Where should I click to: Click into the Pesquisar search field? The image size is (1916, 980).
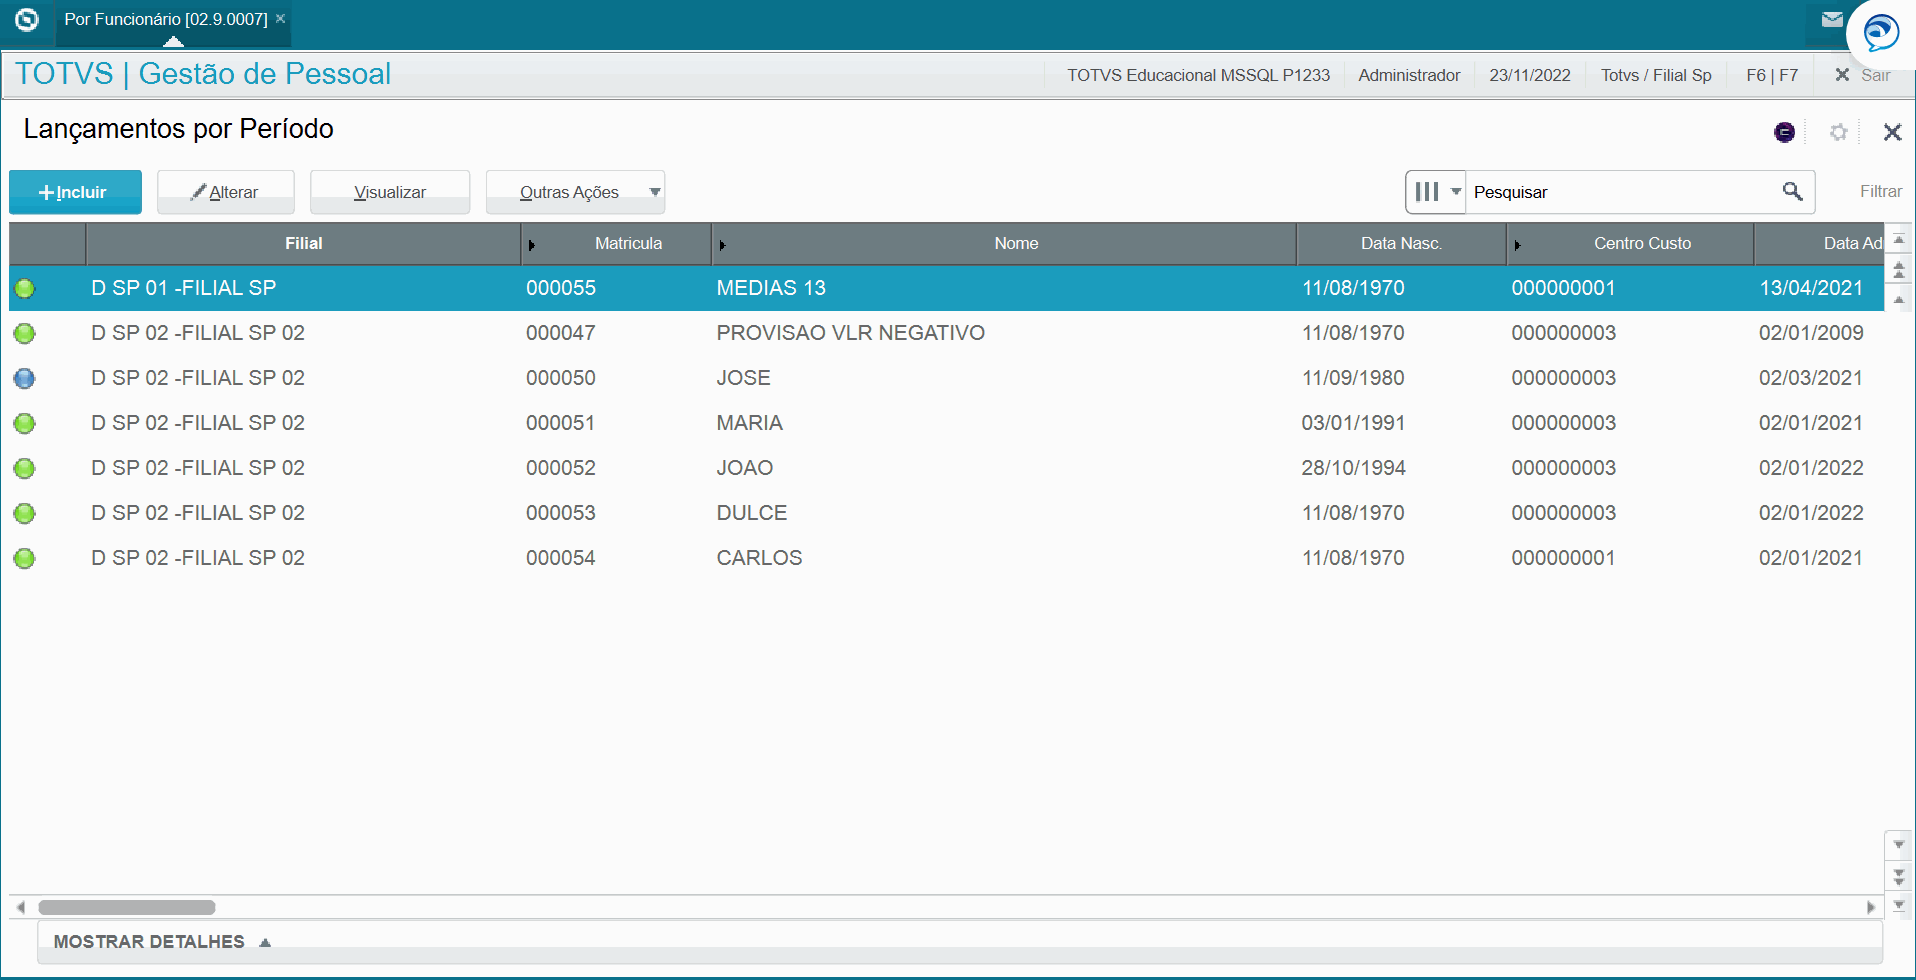[1620, 192]
